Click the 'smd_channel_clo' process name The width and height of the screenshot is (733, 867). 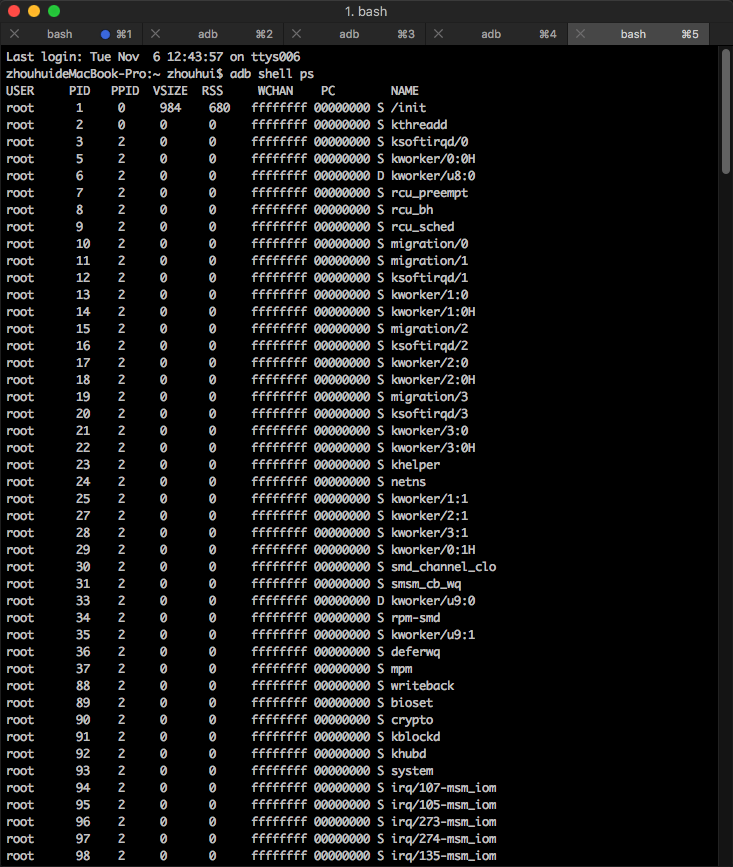(x=443, y=567)
